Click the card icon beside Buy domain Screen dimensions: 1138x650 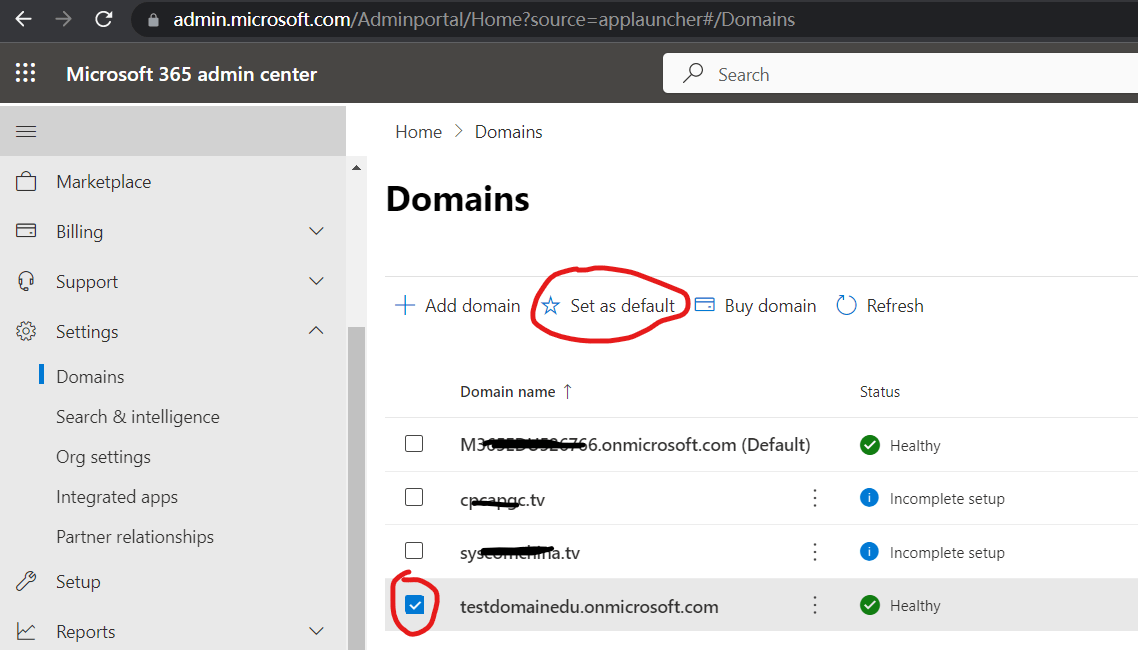coord(705,305)
